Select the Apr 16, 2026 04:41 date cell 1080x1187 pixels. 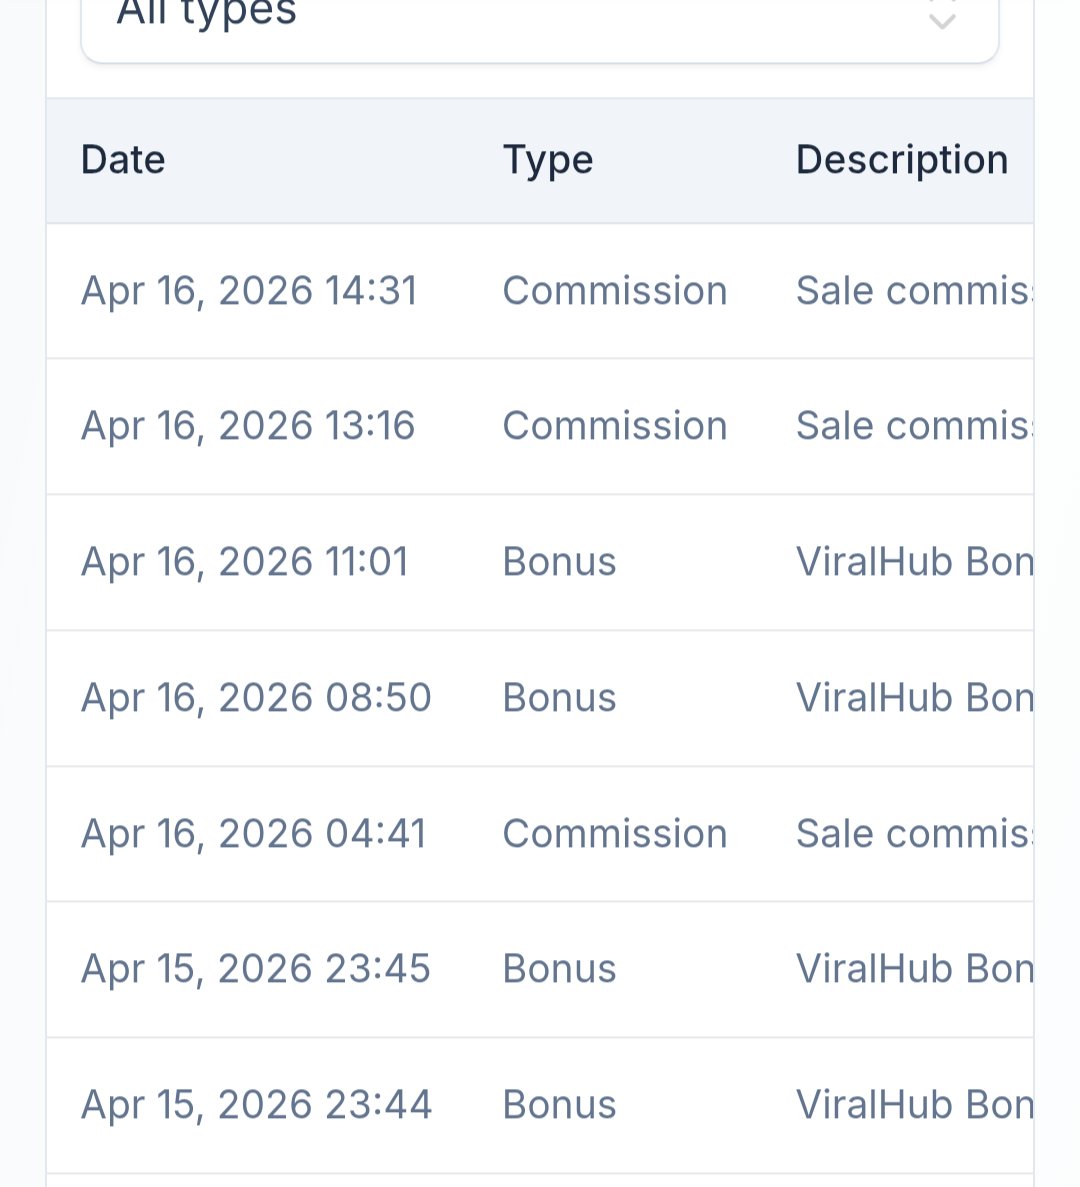coord(254,833)
